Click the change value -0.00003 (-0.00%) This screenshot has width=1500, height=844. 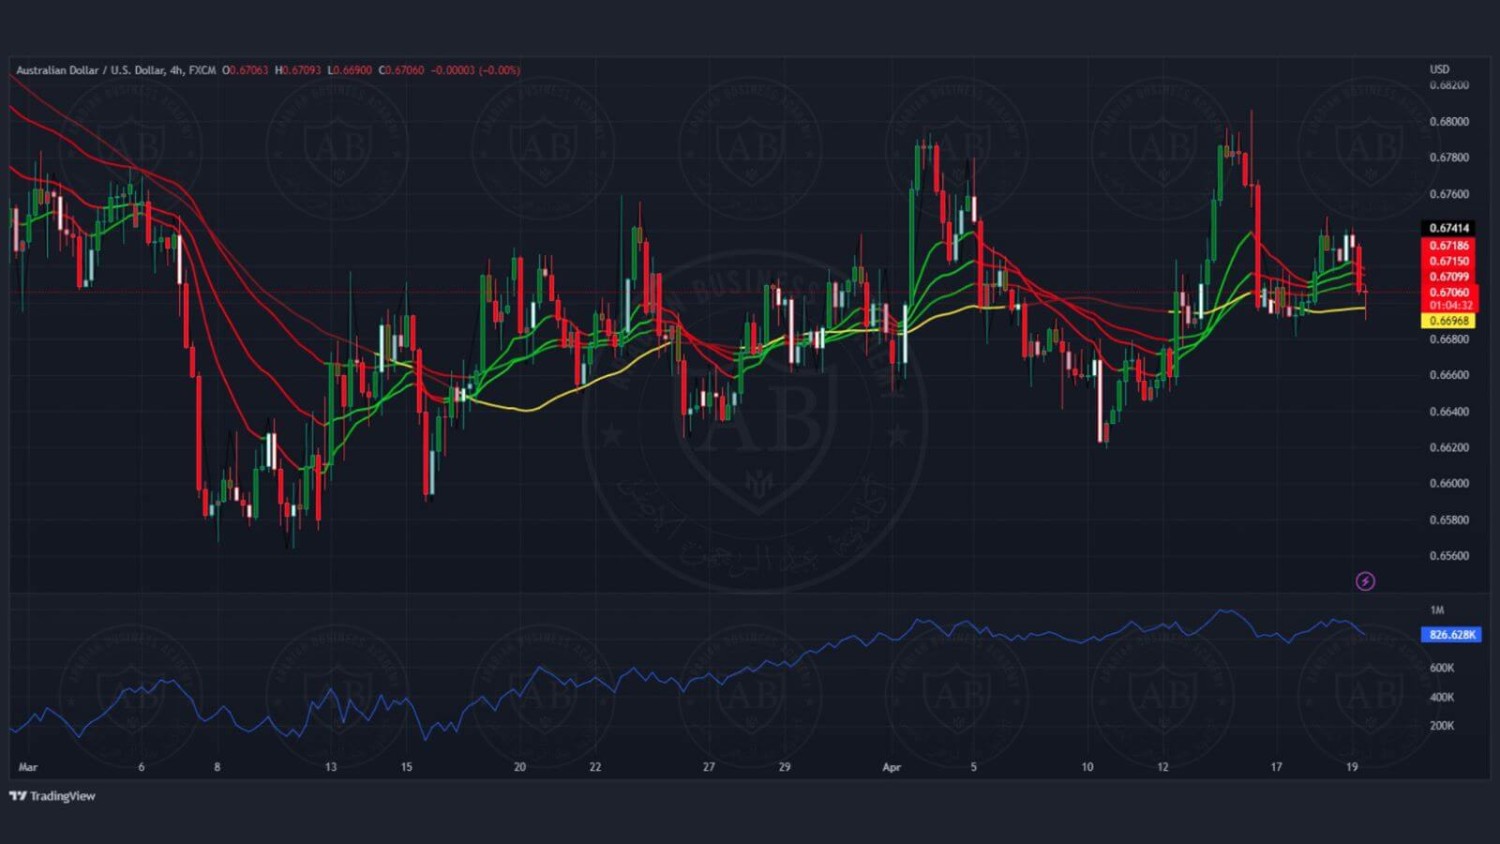pyautogui.click(x=476, y=70)
